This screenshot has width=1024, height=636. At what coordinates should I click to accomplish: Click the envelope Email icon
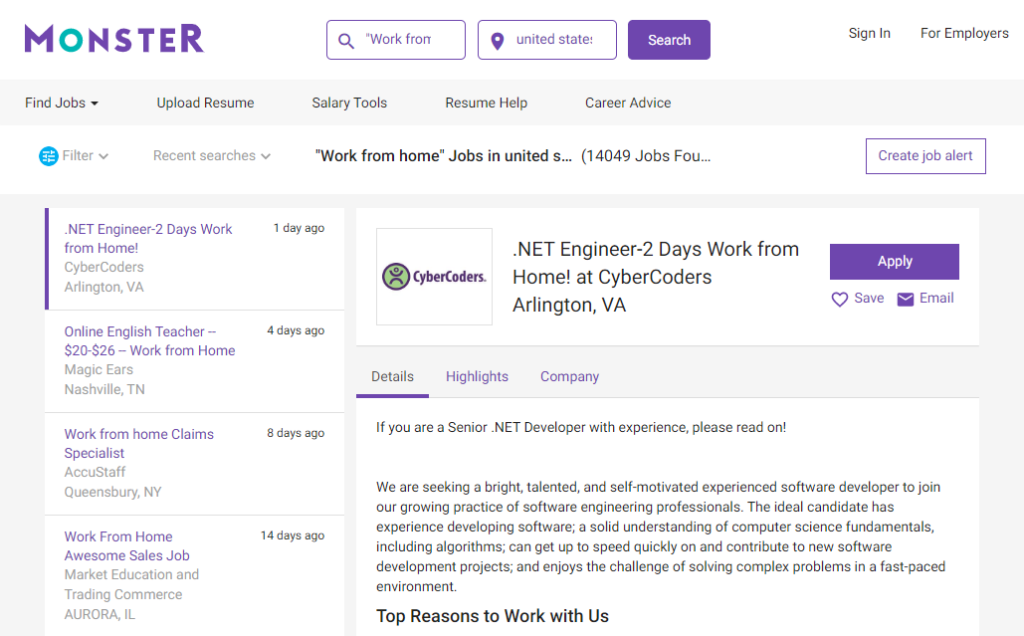[x=905, y=299]
